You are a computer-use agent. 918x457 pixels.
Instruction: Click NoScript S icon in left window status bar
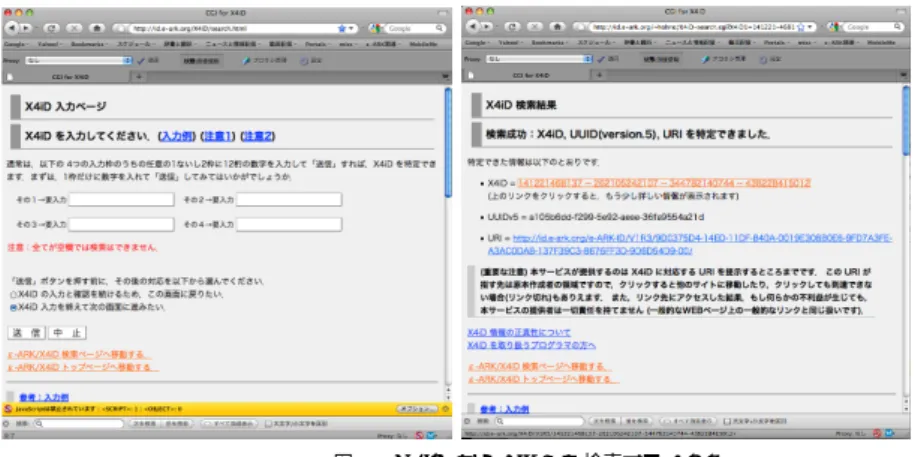point(420,435)
